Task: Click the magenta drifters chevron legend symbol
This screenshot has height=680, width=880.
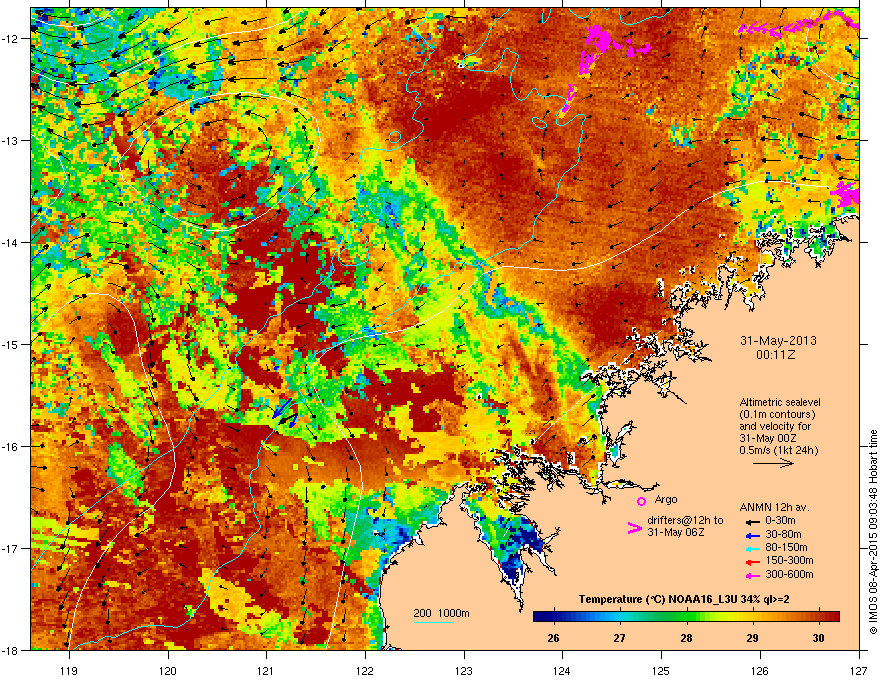Action: (634, 528)
